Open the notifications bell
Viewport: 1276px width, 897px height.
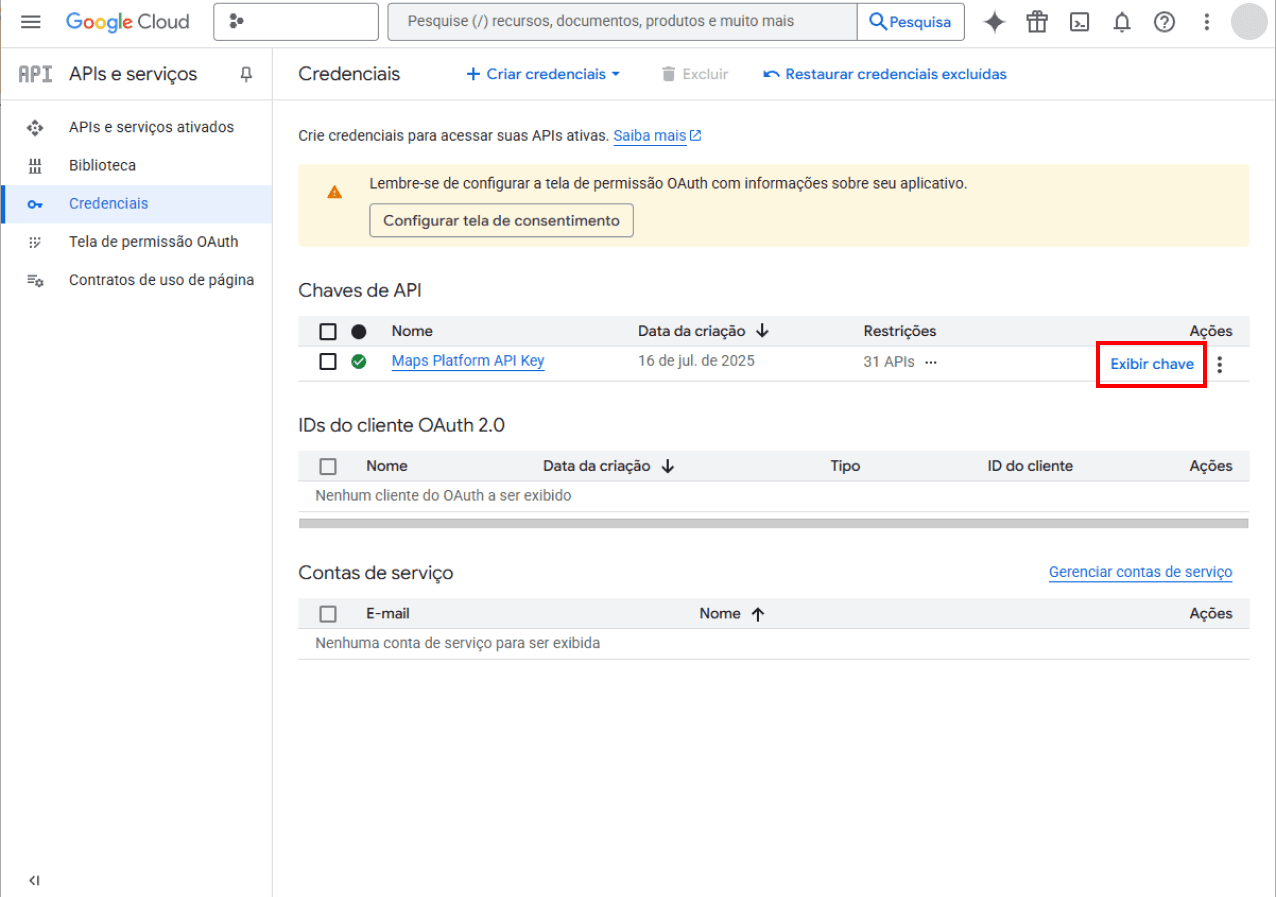pyautogui.click(x=1122, y=22)
